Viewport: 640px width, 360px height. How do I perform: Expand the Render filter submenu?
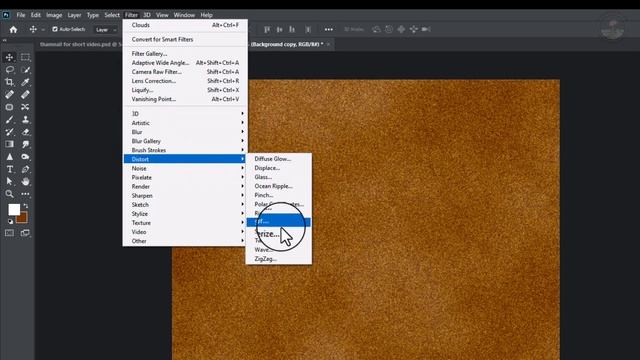tap(185, 186)
